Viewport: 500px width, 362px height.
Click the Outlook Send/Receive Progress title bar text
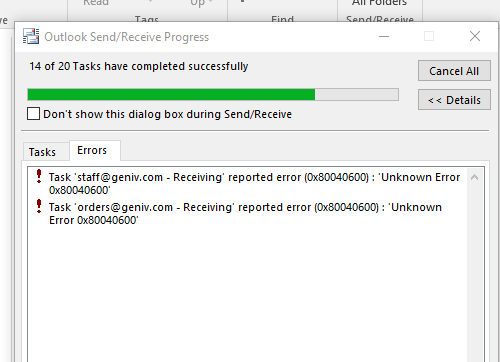click(127, 37)
